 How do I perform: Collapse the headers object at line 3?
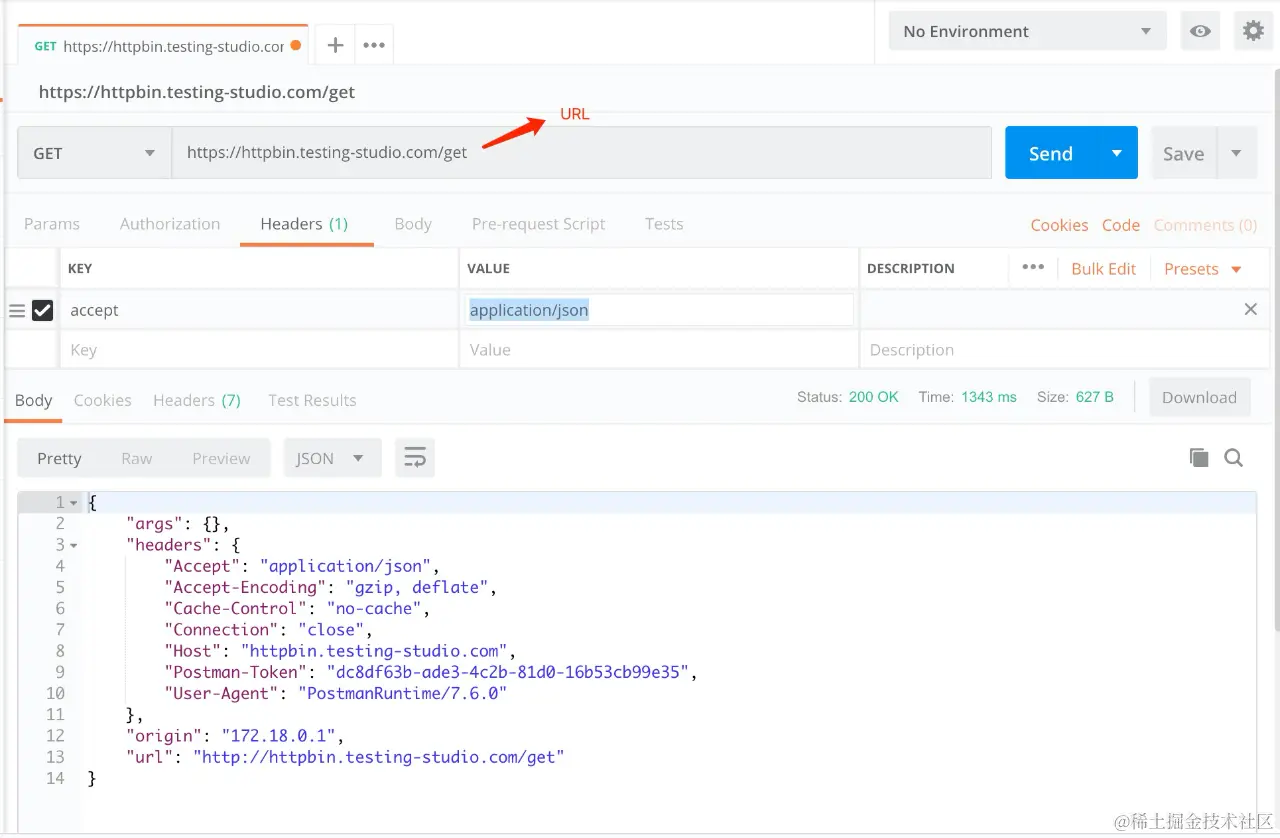click(x=74, y=545)
